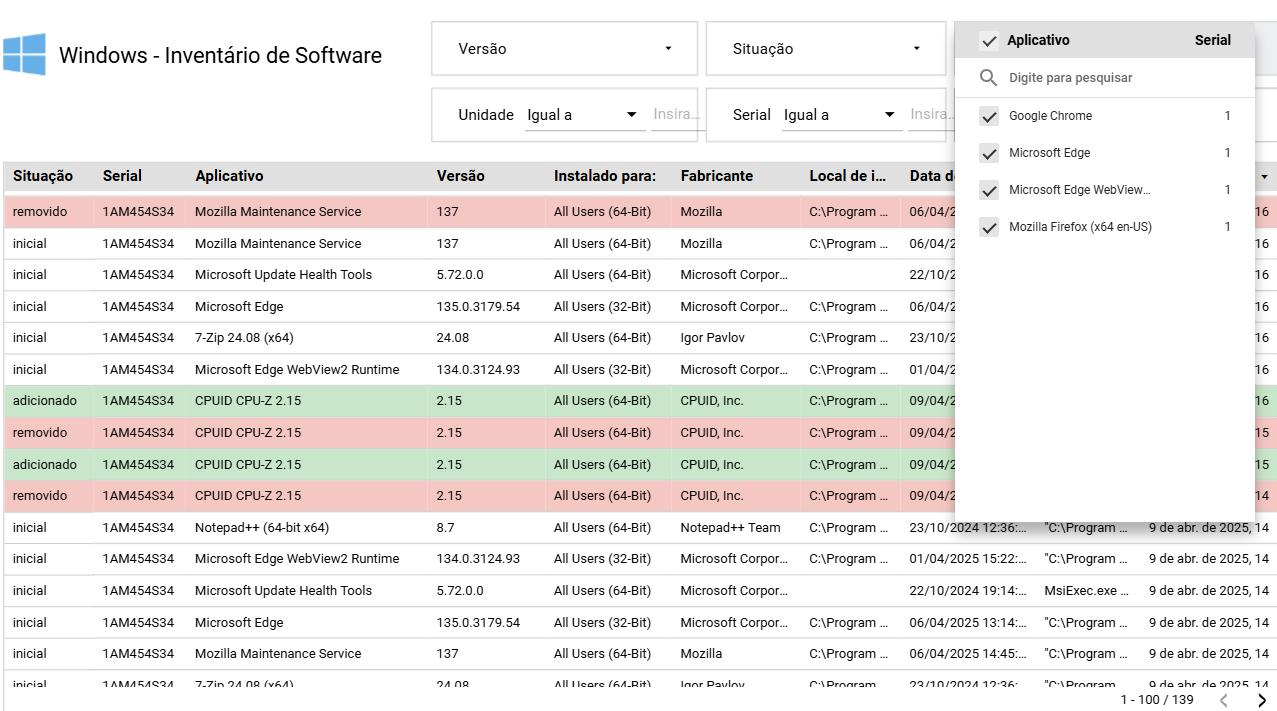Toggle the select-all Aplicativo checkbox
The height and width of the screenshot is (711, 1277).
[x=989, y=41]
